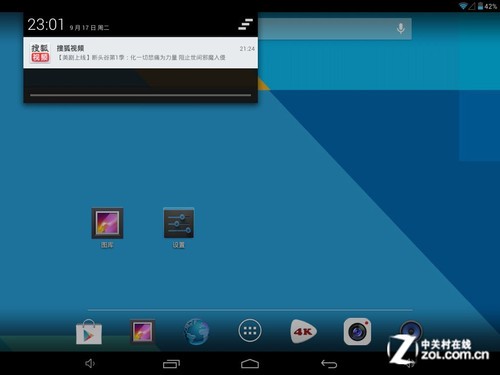Tap the Wi-Fi status icon
This screenshot has width=500, height=375.
pos(463,6)
